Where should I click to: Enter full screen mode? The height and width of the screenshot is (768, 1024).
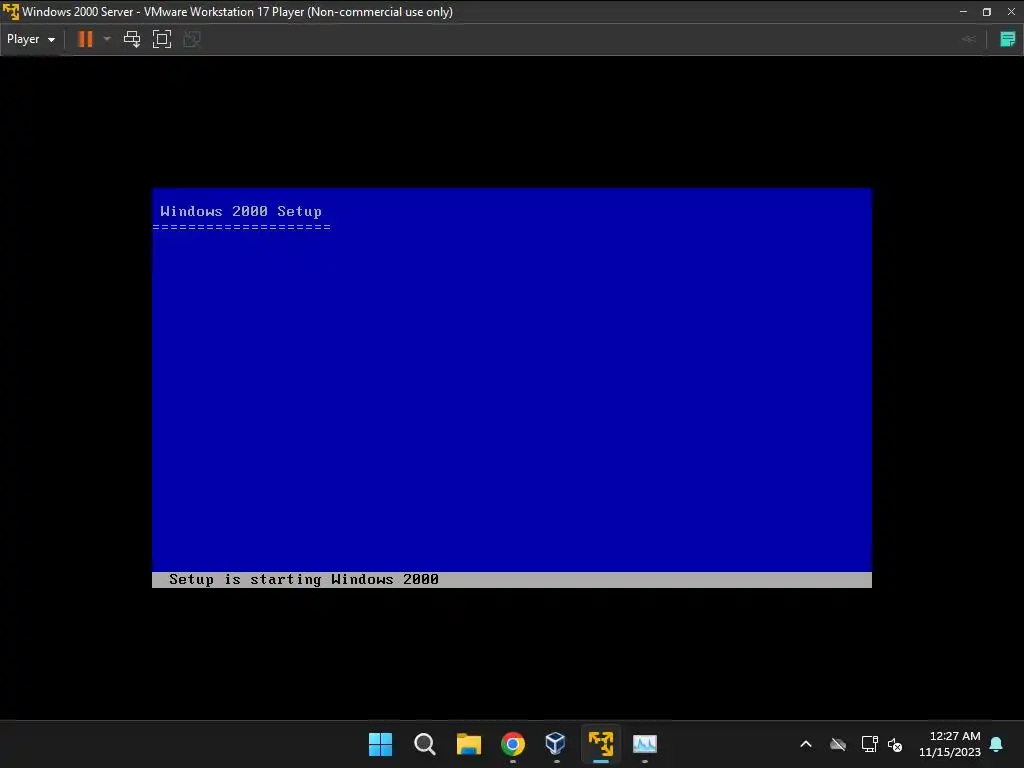(x=162, y=39)
